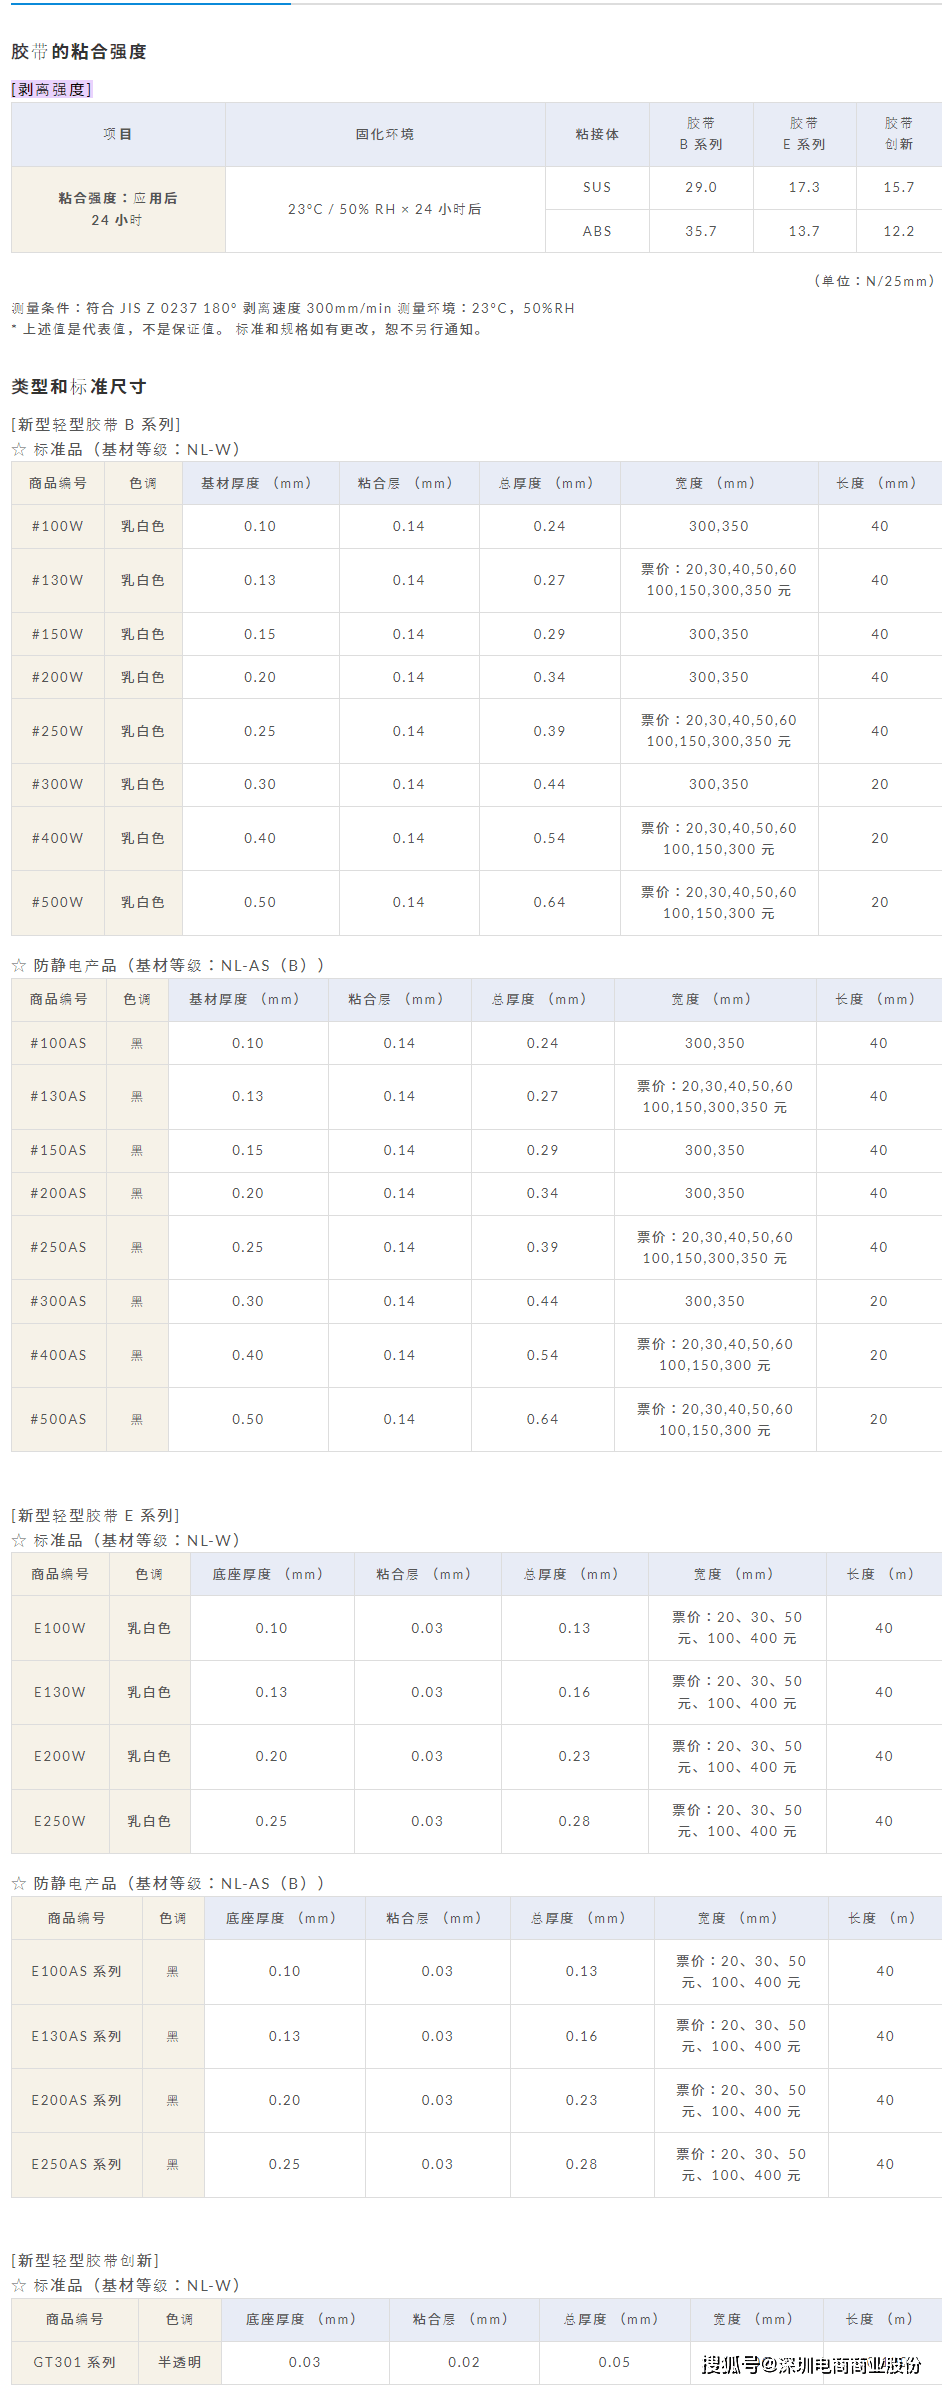Click the E250AS 系列 product cell
Viewport: 942px width, 2385px height.
[x=77, y=2165]
